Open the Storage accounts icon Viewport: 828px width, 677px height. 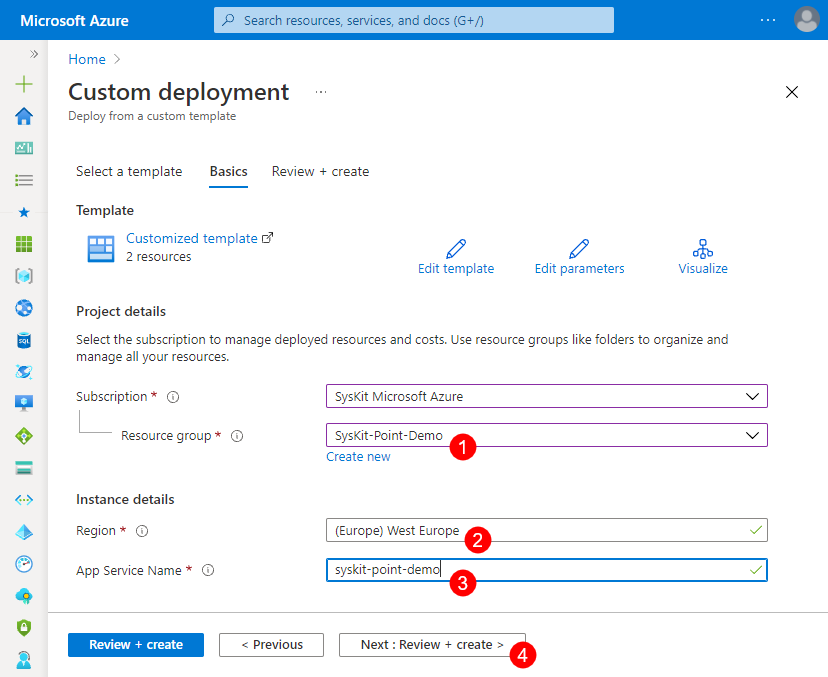pos(22,468)
